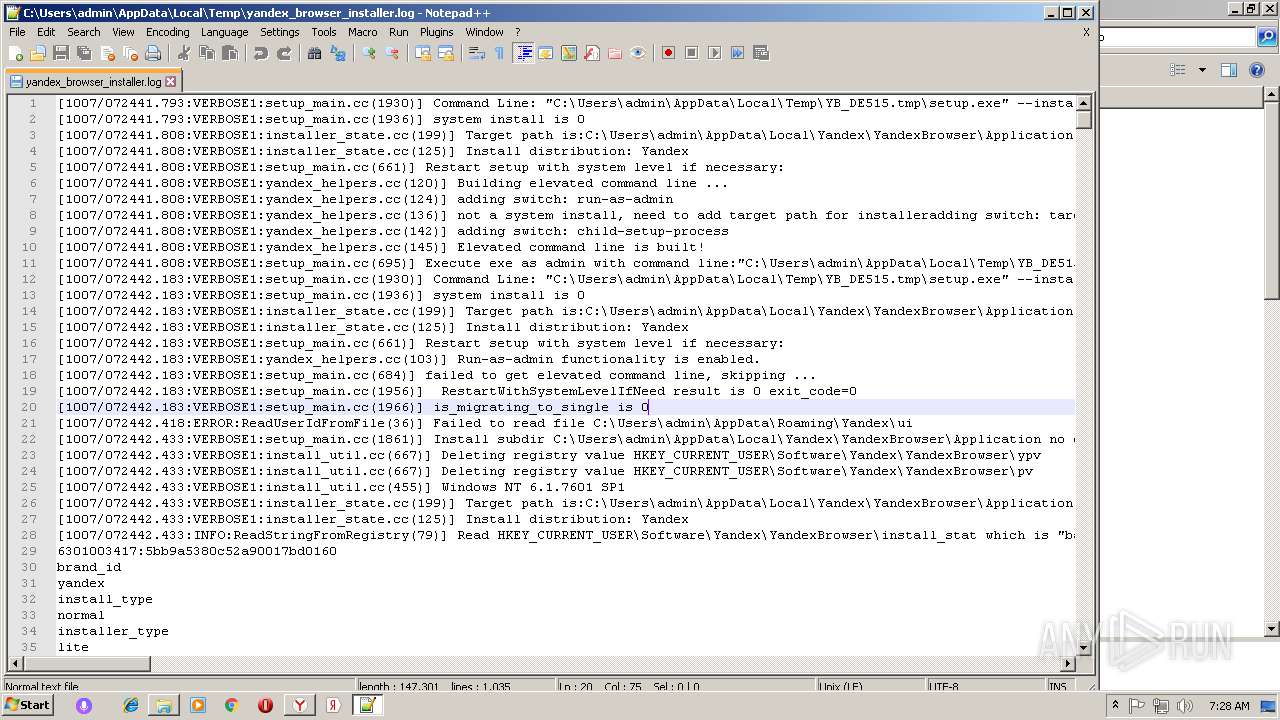
Task: Click the Copy toolbar icon
Action: click(x=206, y=53)
